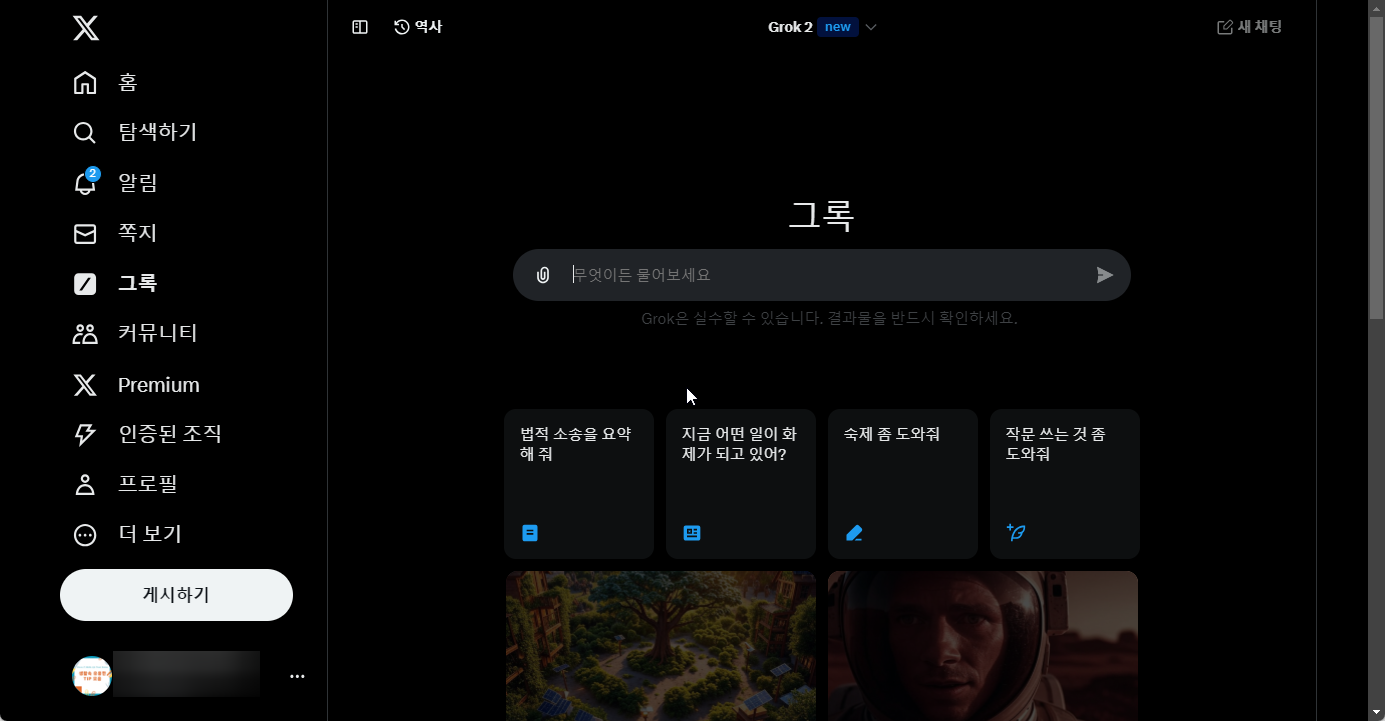Open the Grok 2 model selector dropdown
Image resolution: width=1385 pixels, height=721 pixels.
(822, 27)
